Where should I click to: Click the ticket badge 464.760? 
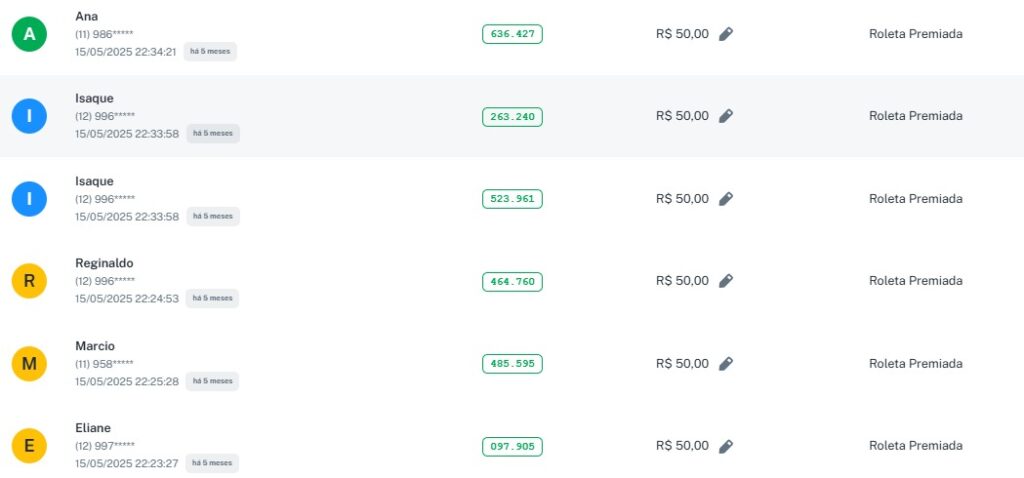[x=512, y=282]
